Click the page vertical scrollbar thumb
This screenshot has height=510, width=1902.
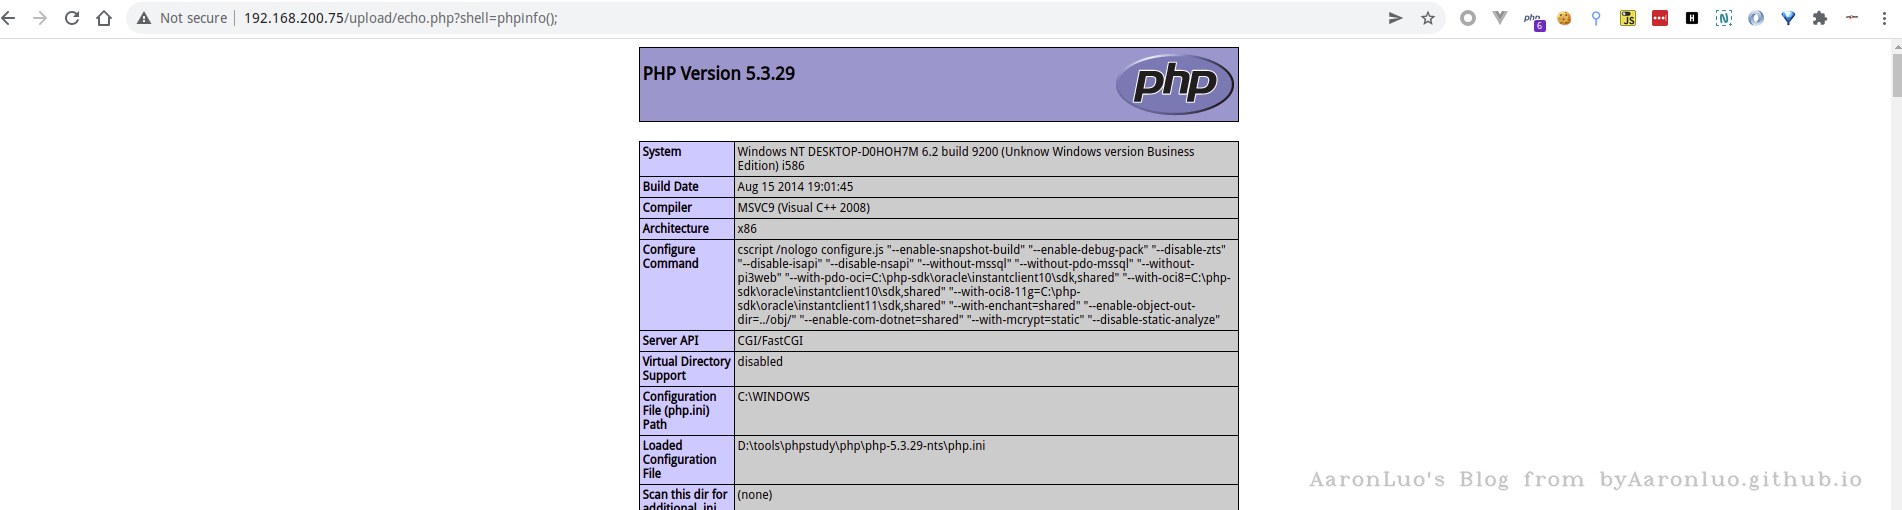tap(1896, 75)
